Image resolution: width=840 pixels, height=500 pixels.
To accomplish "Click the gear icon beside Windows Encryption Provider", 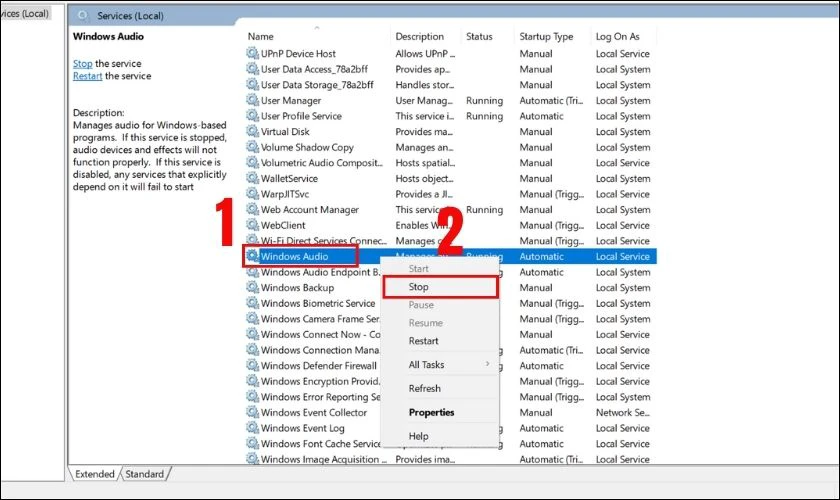I will click(x=252, y=380).
